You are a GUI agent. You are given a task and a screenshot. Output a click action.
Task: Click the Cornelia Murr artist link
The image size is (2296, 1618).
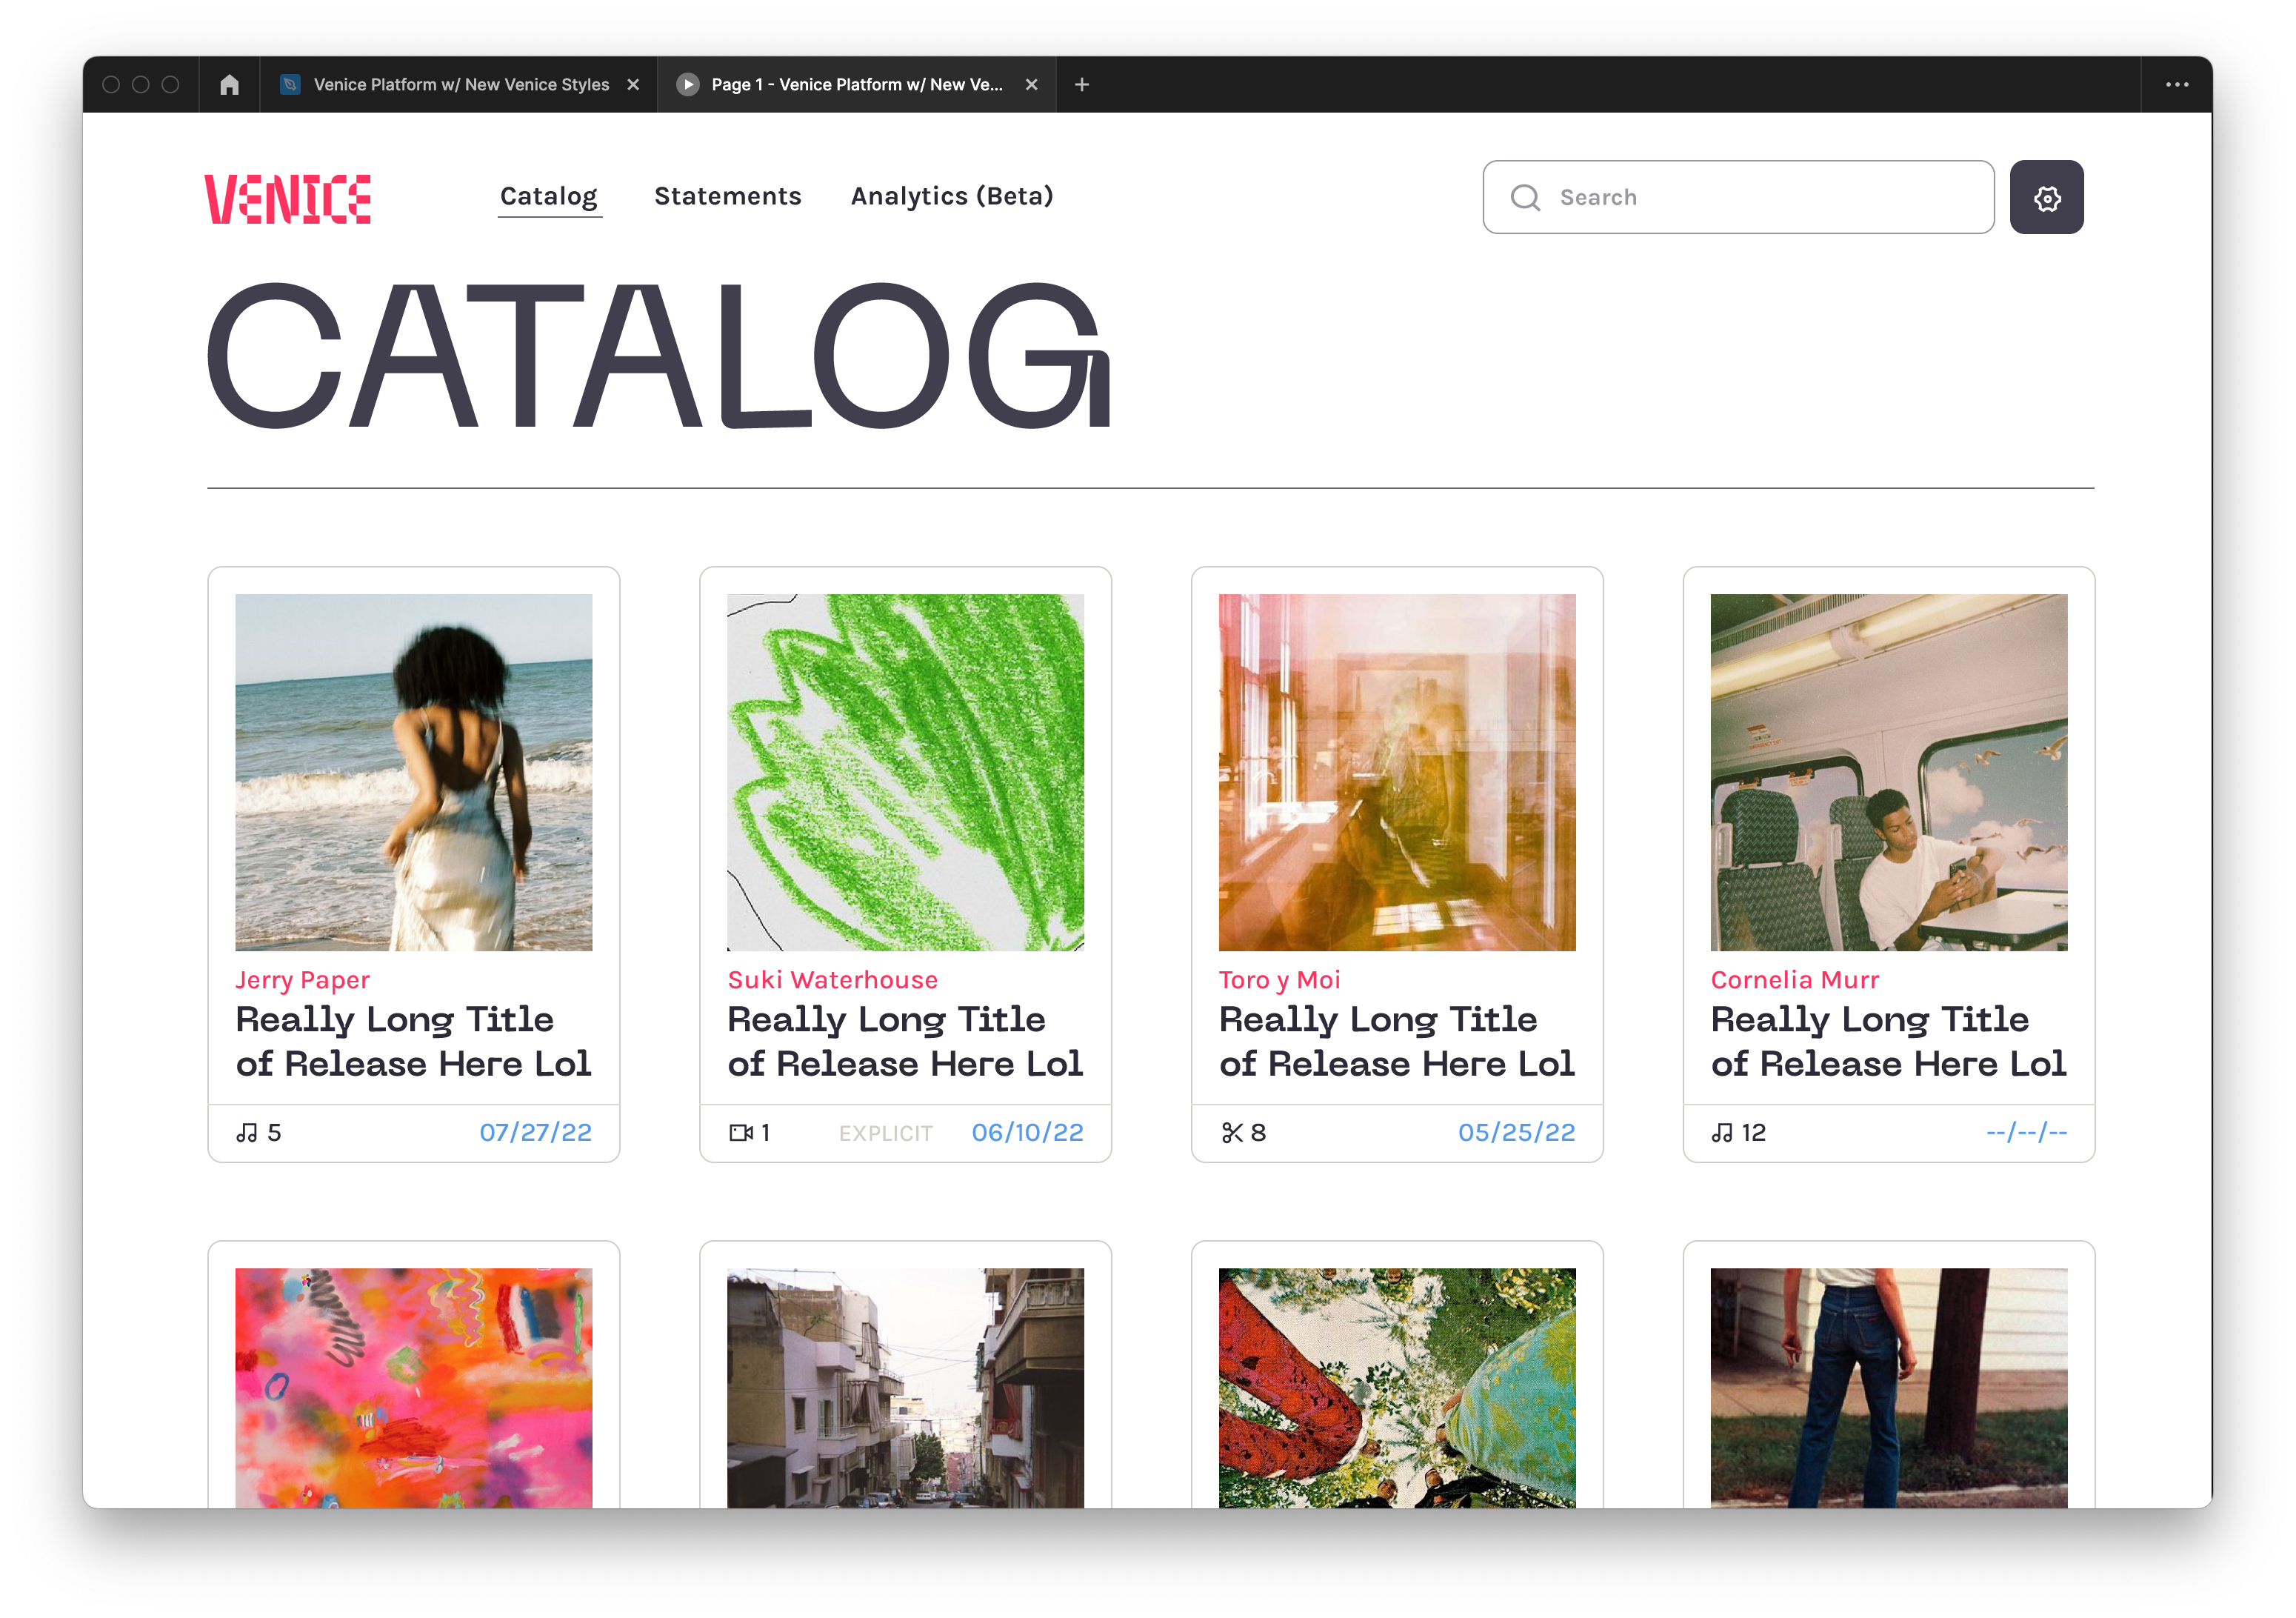[x=1795, y=980]
